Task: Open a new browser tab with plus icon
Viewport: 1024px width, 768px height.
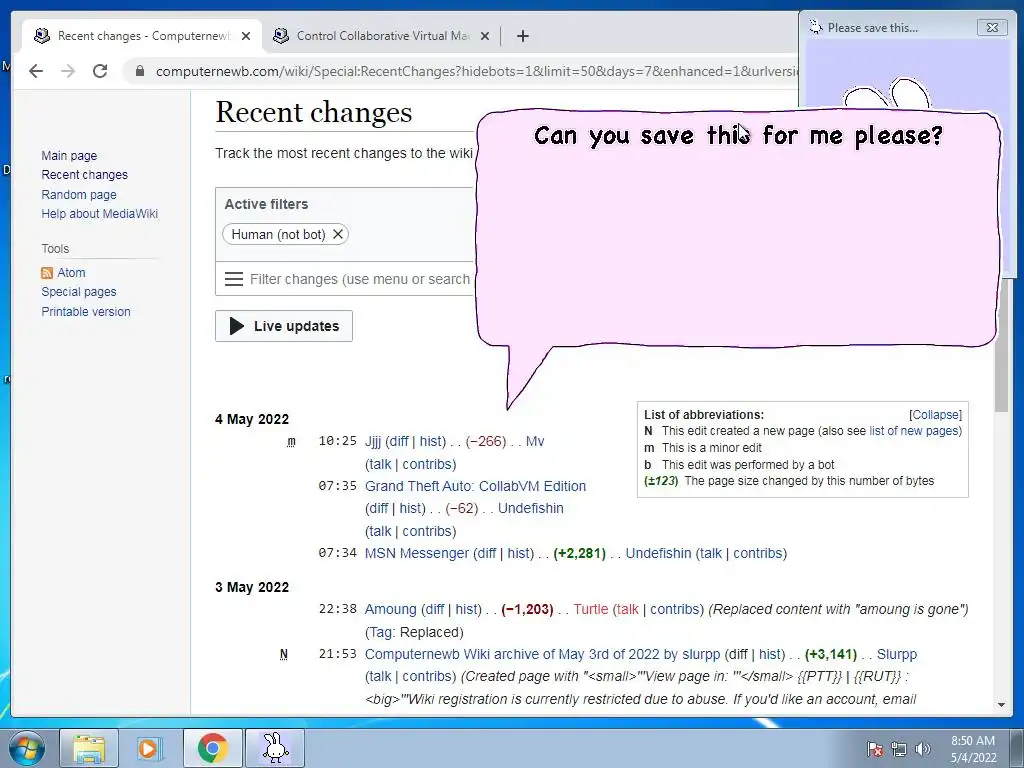Action: click(522, 36)
